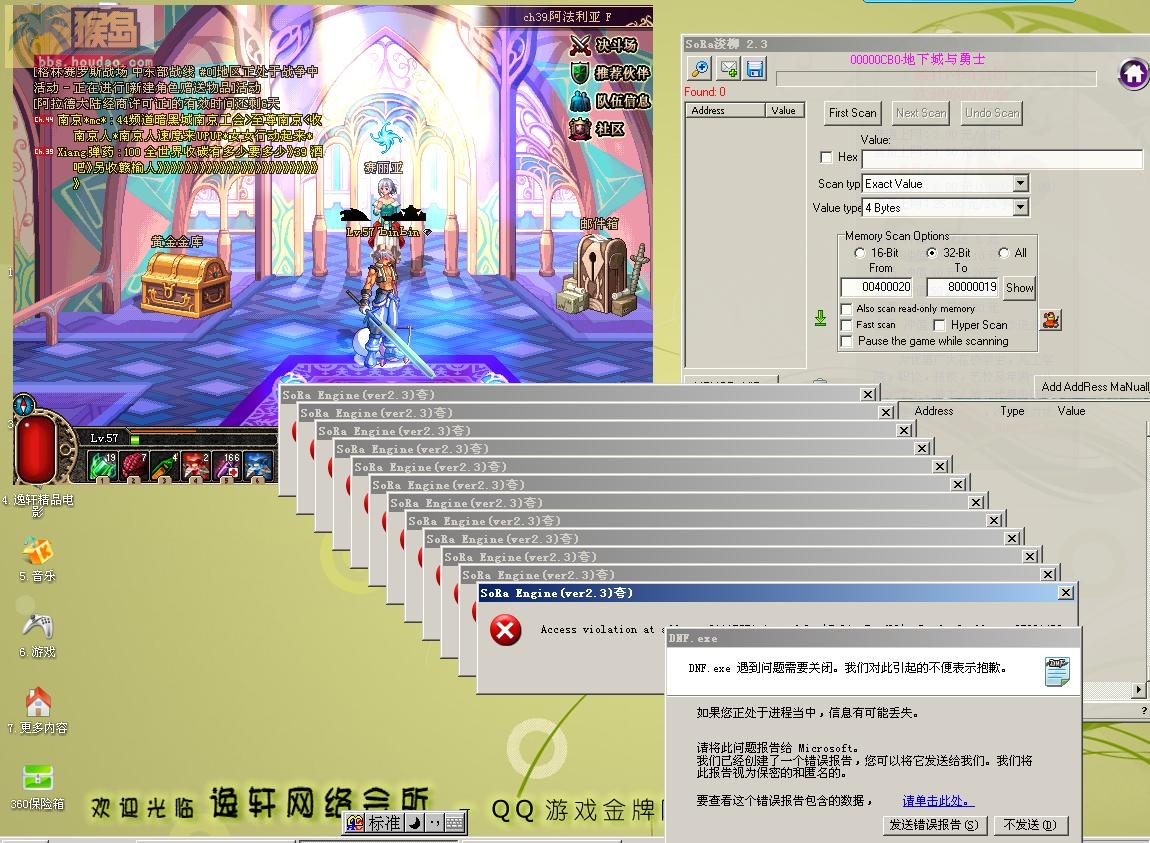Use the green bottle in hotbar slot 3
1150x843 pixels.
[165, 466]
